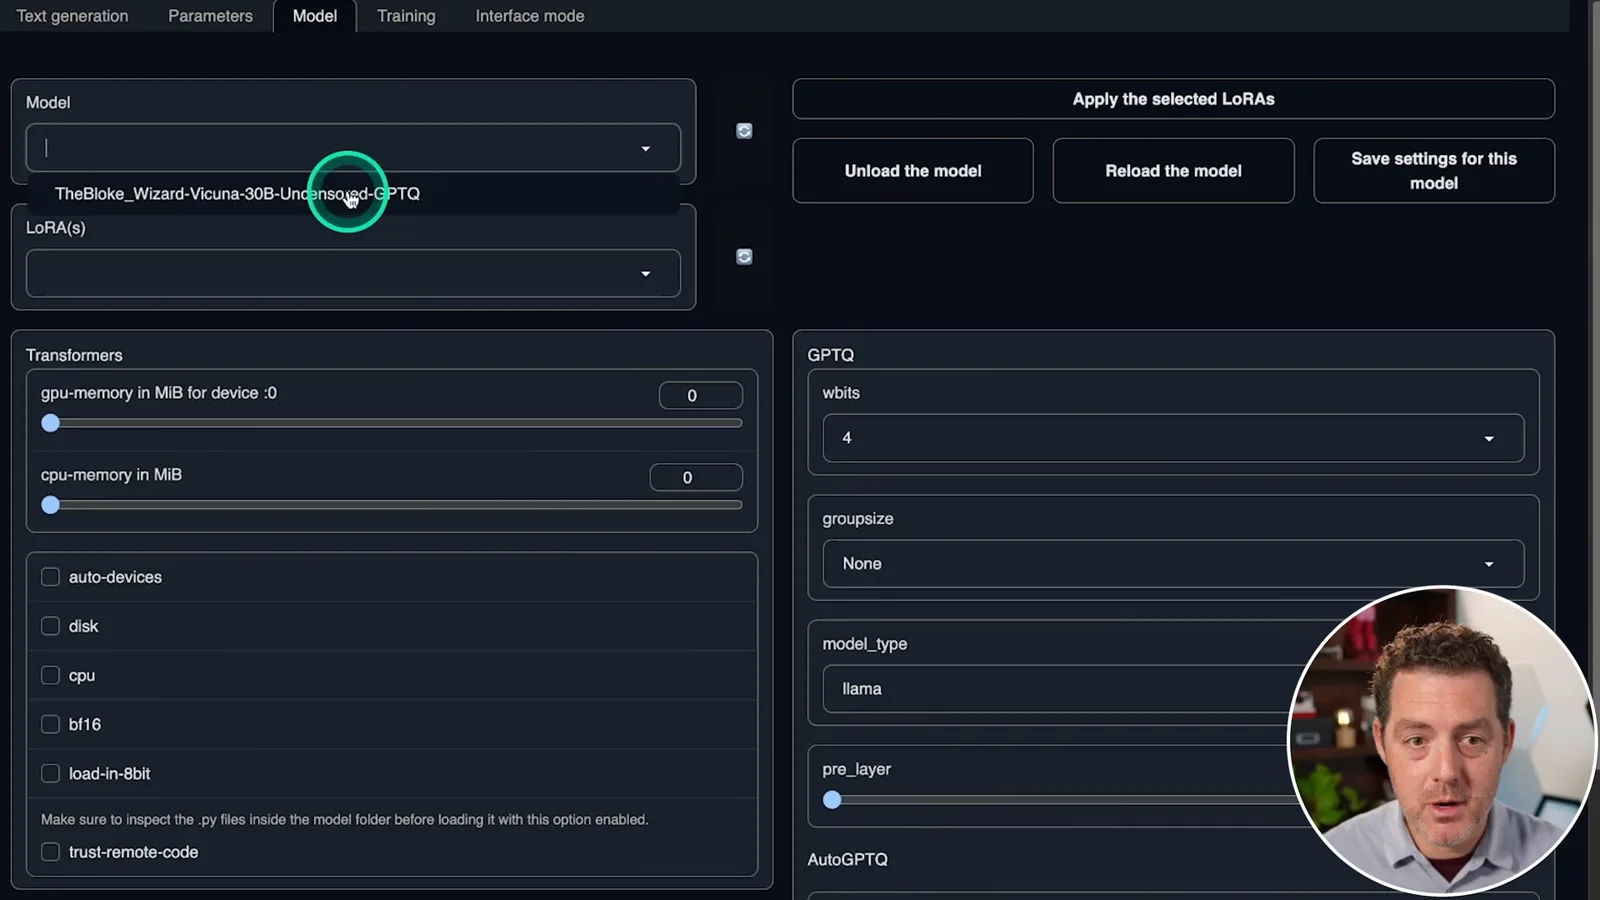Enable the bf16 checkbox
Viewport: 1600px width, 900px height.
click(x=50, y=724)
